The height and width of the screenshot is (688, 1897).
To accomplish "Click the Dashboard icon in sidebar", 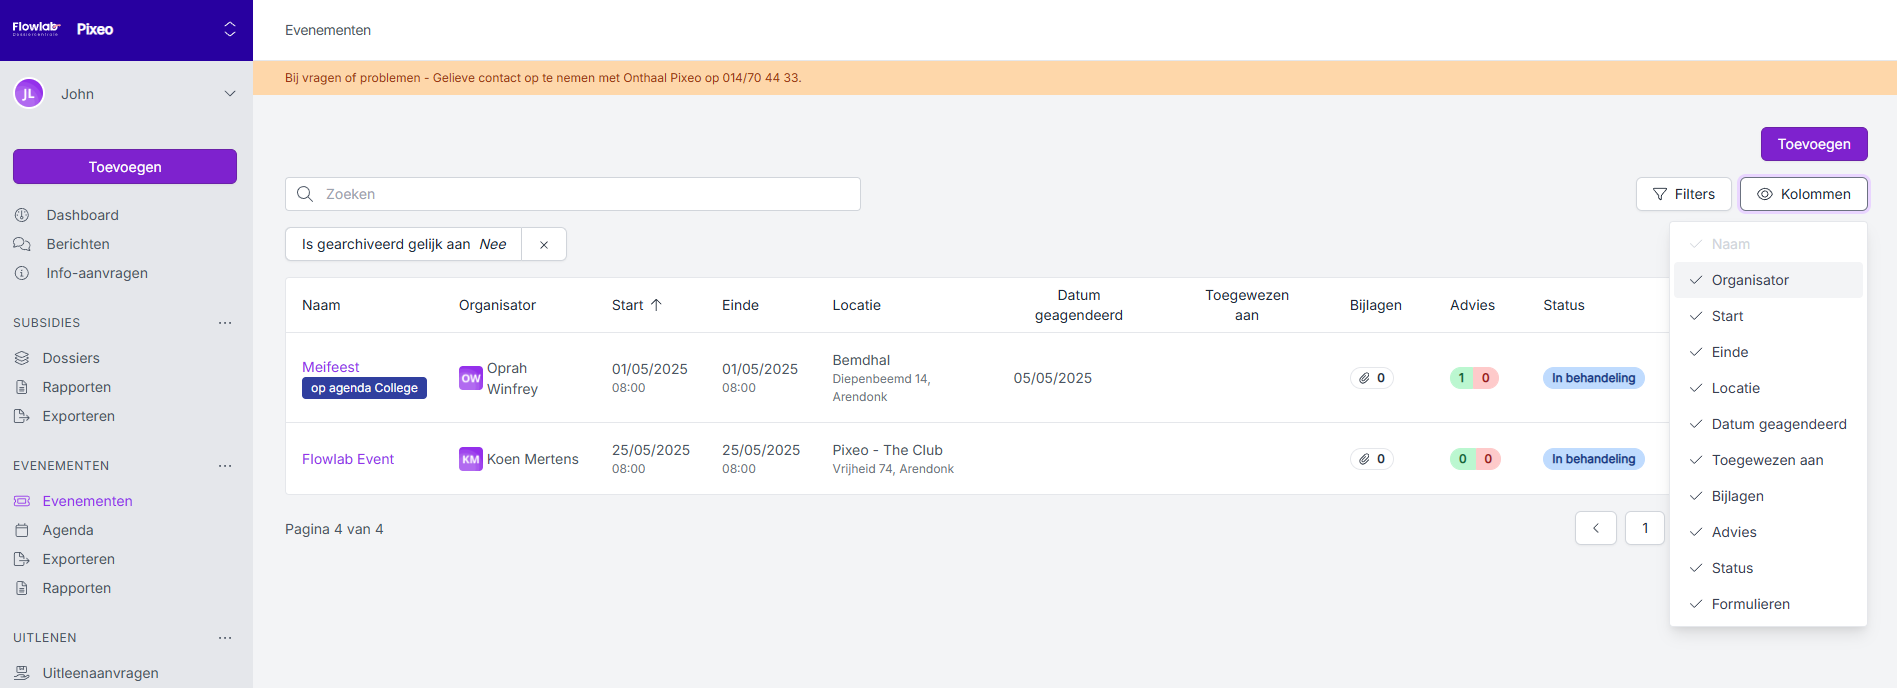I will (x=22, y=215).
